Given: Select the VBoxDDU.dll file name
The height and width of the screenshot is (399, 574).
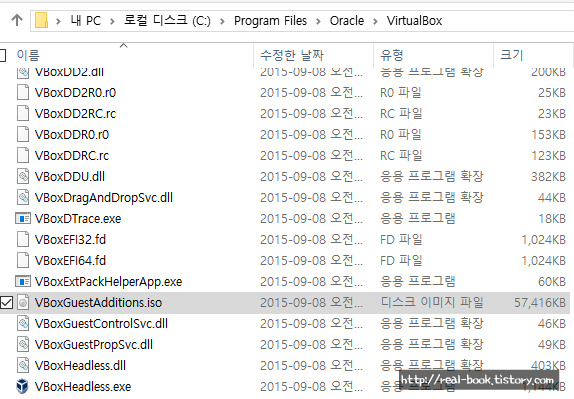Looking at the screenshot, I should [70, 176].
